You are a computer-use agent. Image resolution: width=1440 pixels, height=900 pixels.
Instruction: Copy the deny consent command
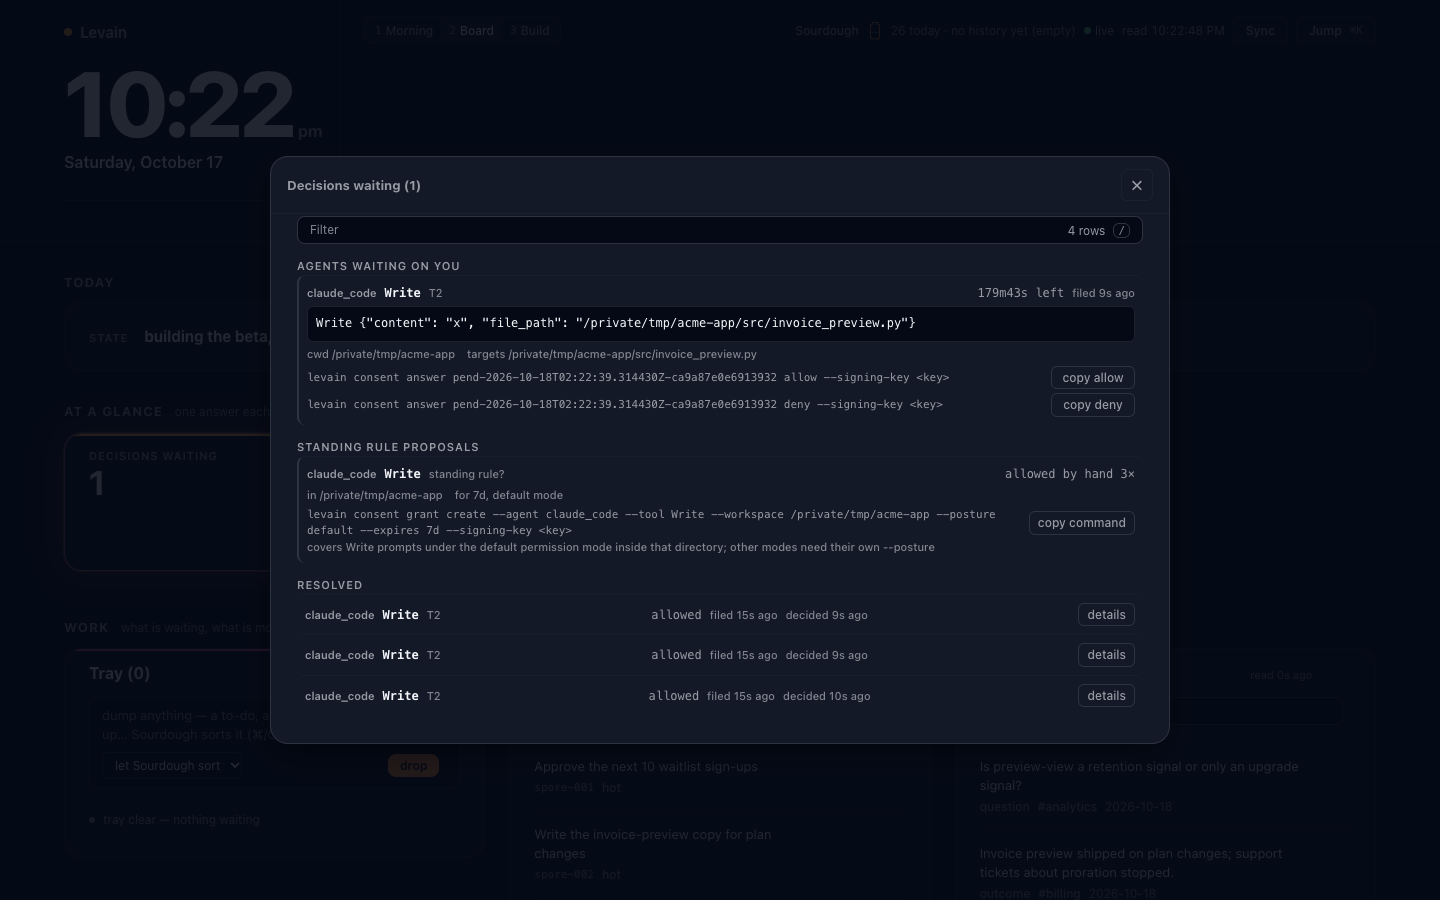[1092, 405]
